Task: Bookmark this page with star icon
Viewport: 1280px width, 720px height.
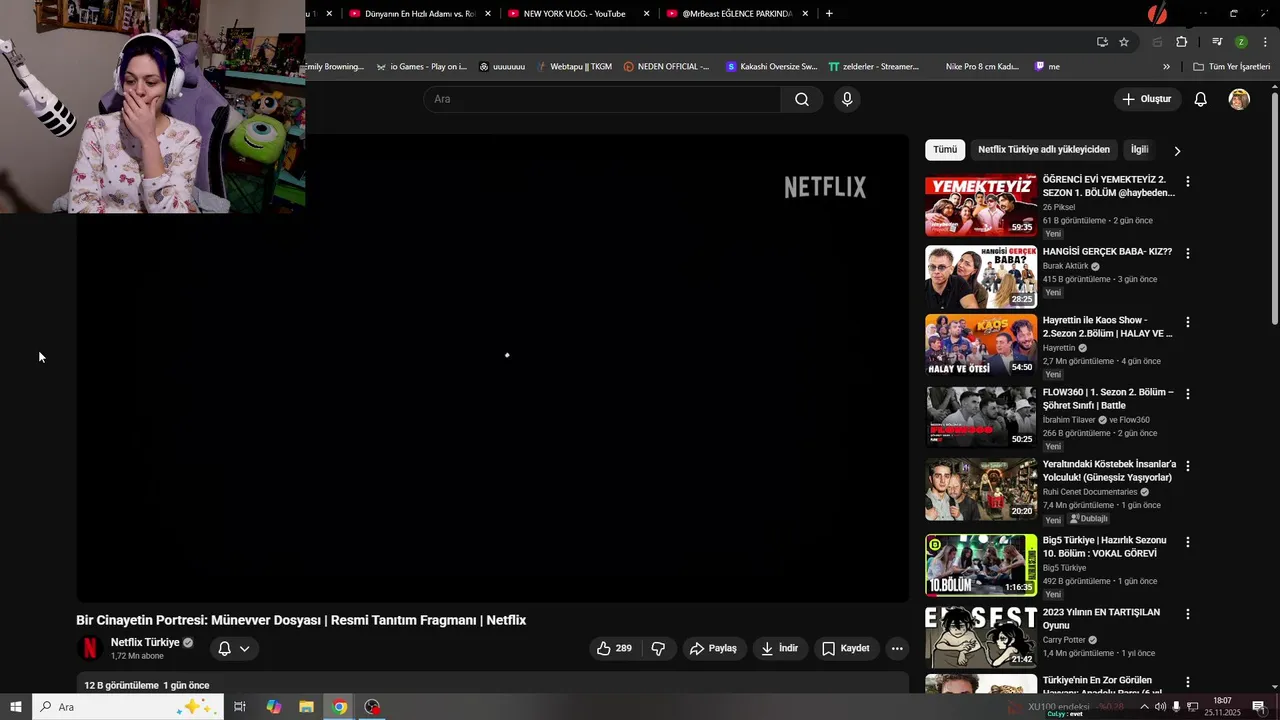Action: pos(1124,42)
